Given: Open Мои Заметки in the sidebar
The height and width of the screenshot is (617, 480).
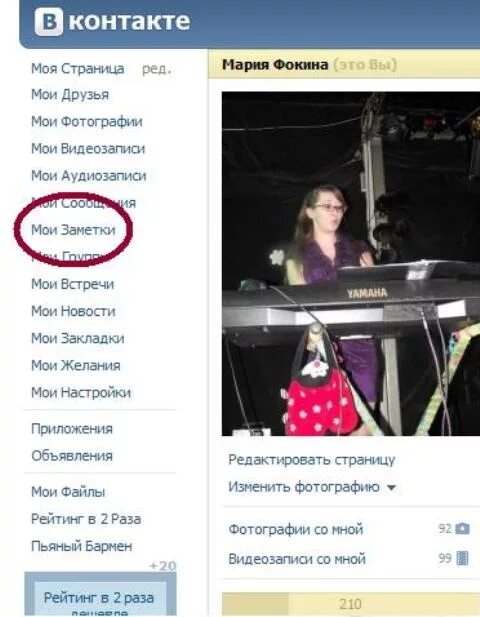Looking at the screenshot, I should pos(73,230).
